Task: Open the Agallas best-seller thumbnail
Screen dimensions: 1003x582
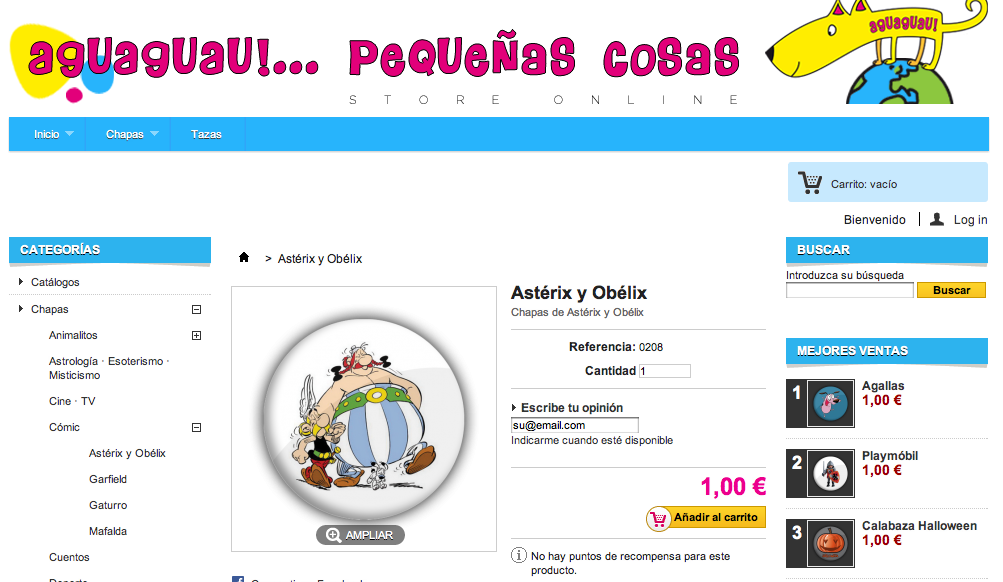Action: tap(830, 404)
